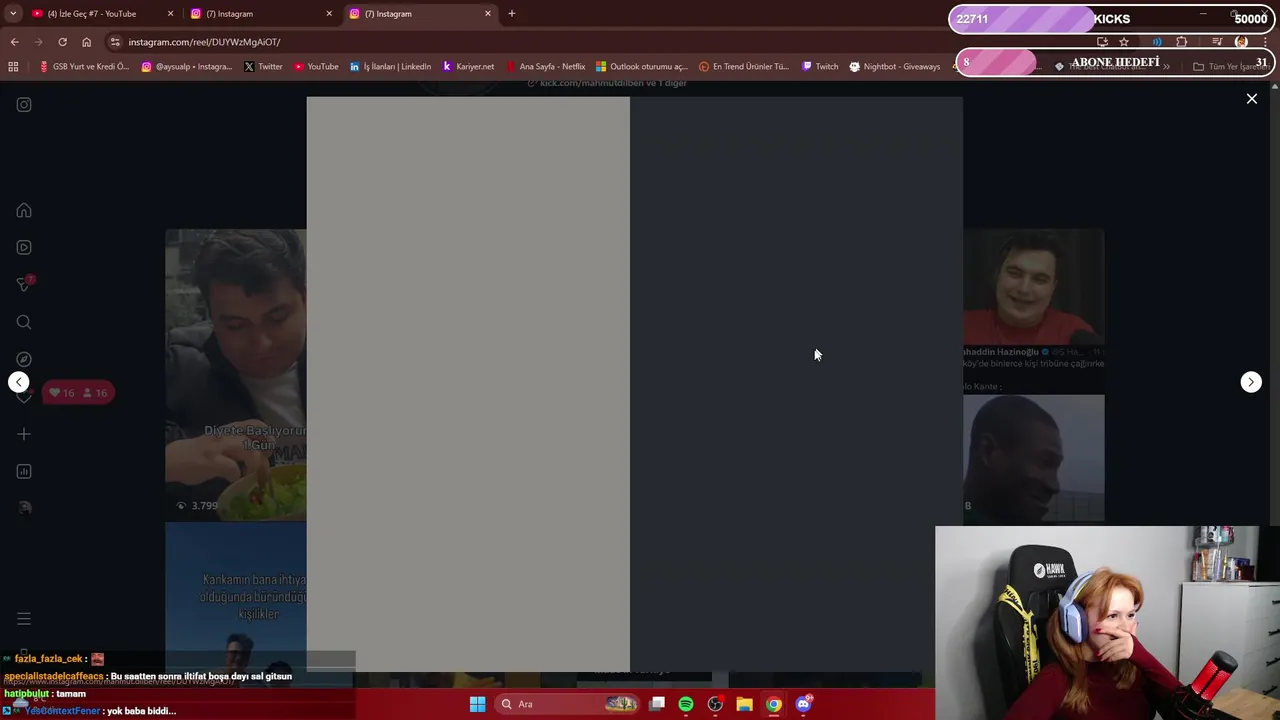Go to the previous reel with the left arrow
Image resolution: width=1280 pixels, height=720 pixels.
point(19,382)
